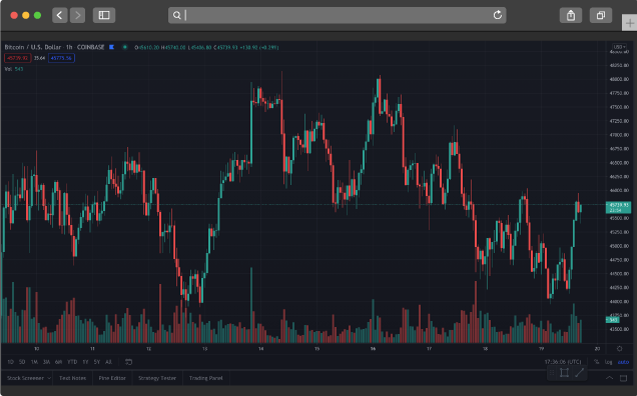Open chart settings gear on time axis
This screenshot has height=396, width=637.
[x=619, y=348]
